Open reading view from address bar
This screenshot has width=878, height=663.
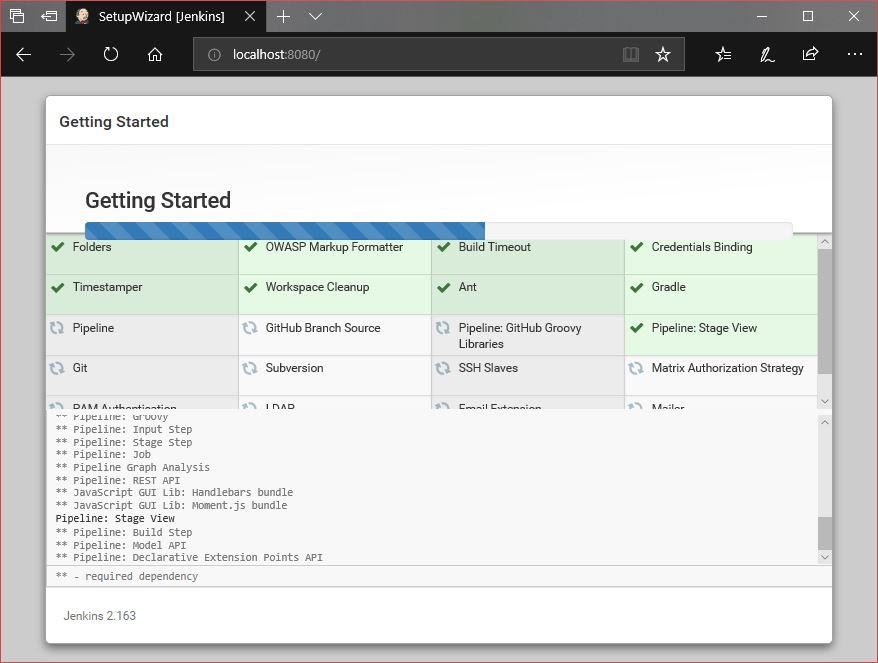(x=630, y=55)
